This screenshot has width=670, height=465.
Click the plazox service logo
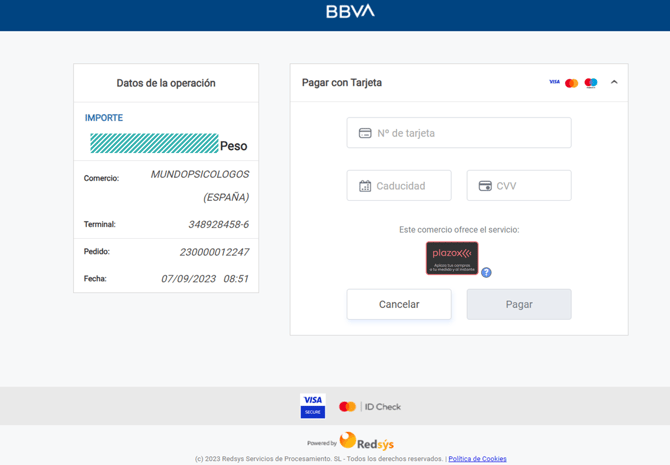(452, 257)
